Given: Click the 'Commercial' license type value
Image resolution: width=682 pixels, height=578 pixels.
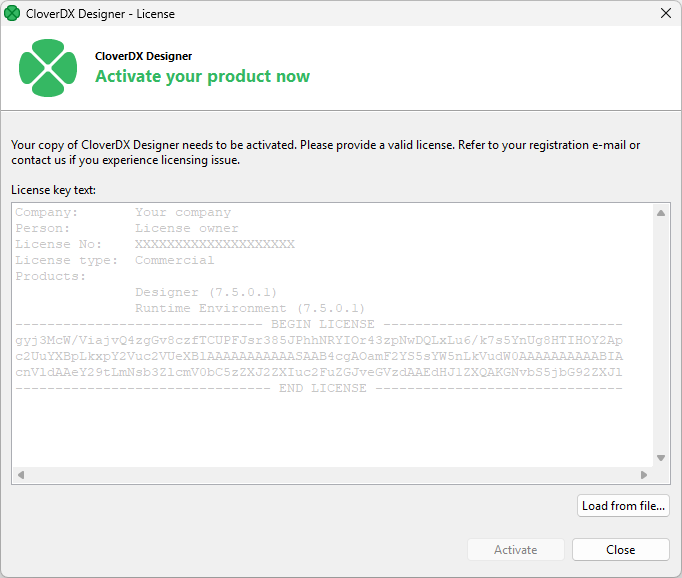Looking at the screenshot, I should click(174, 260).
